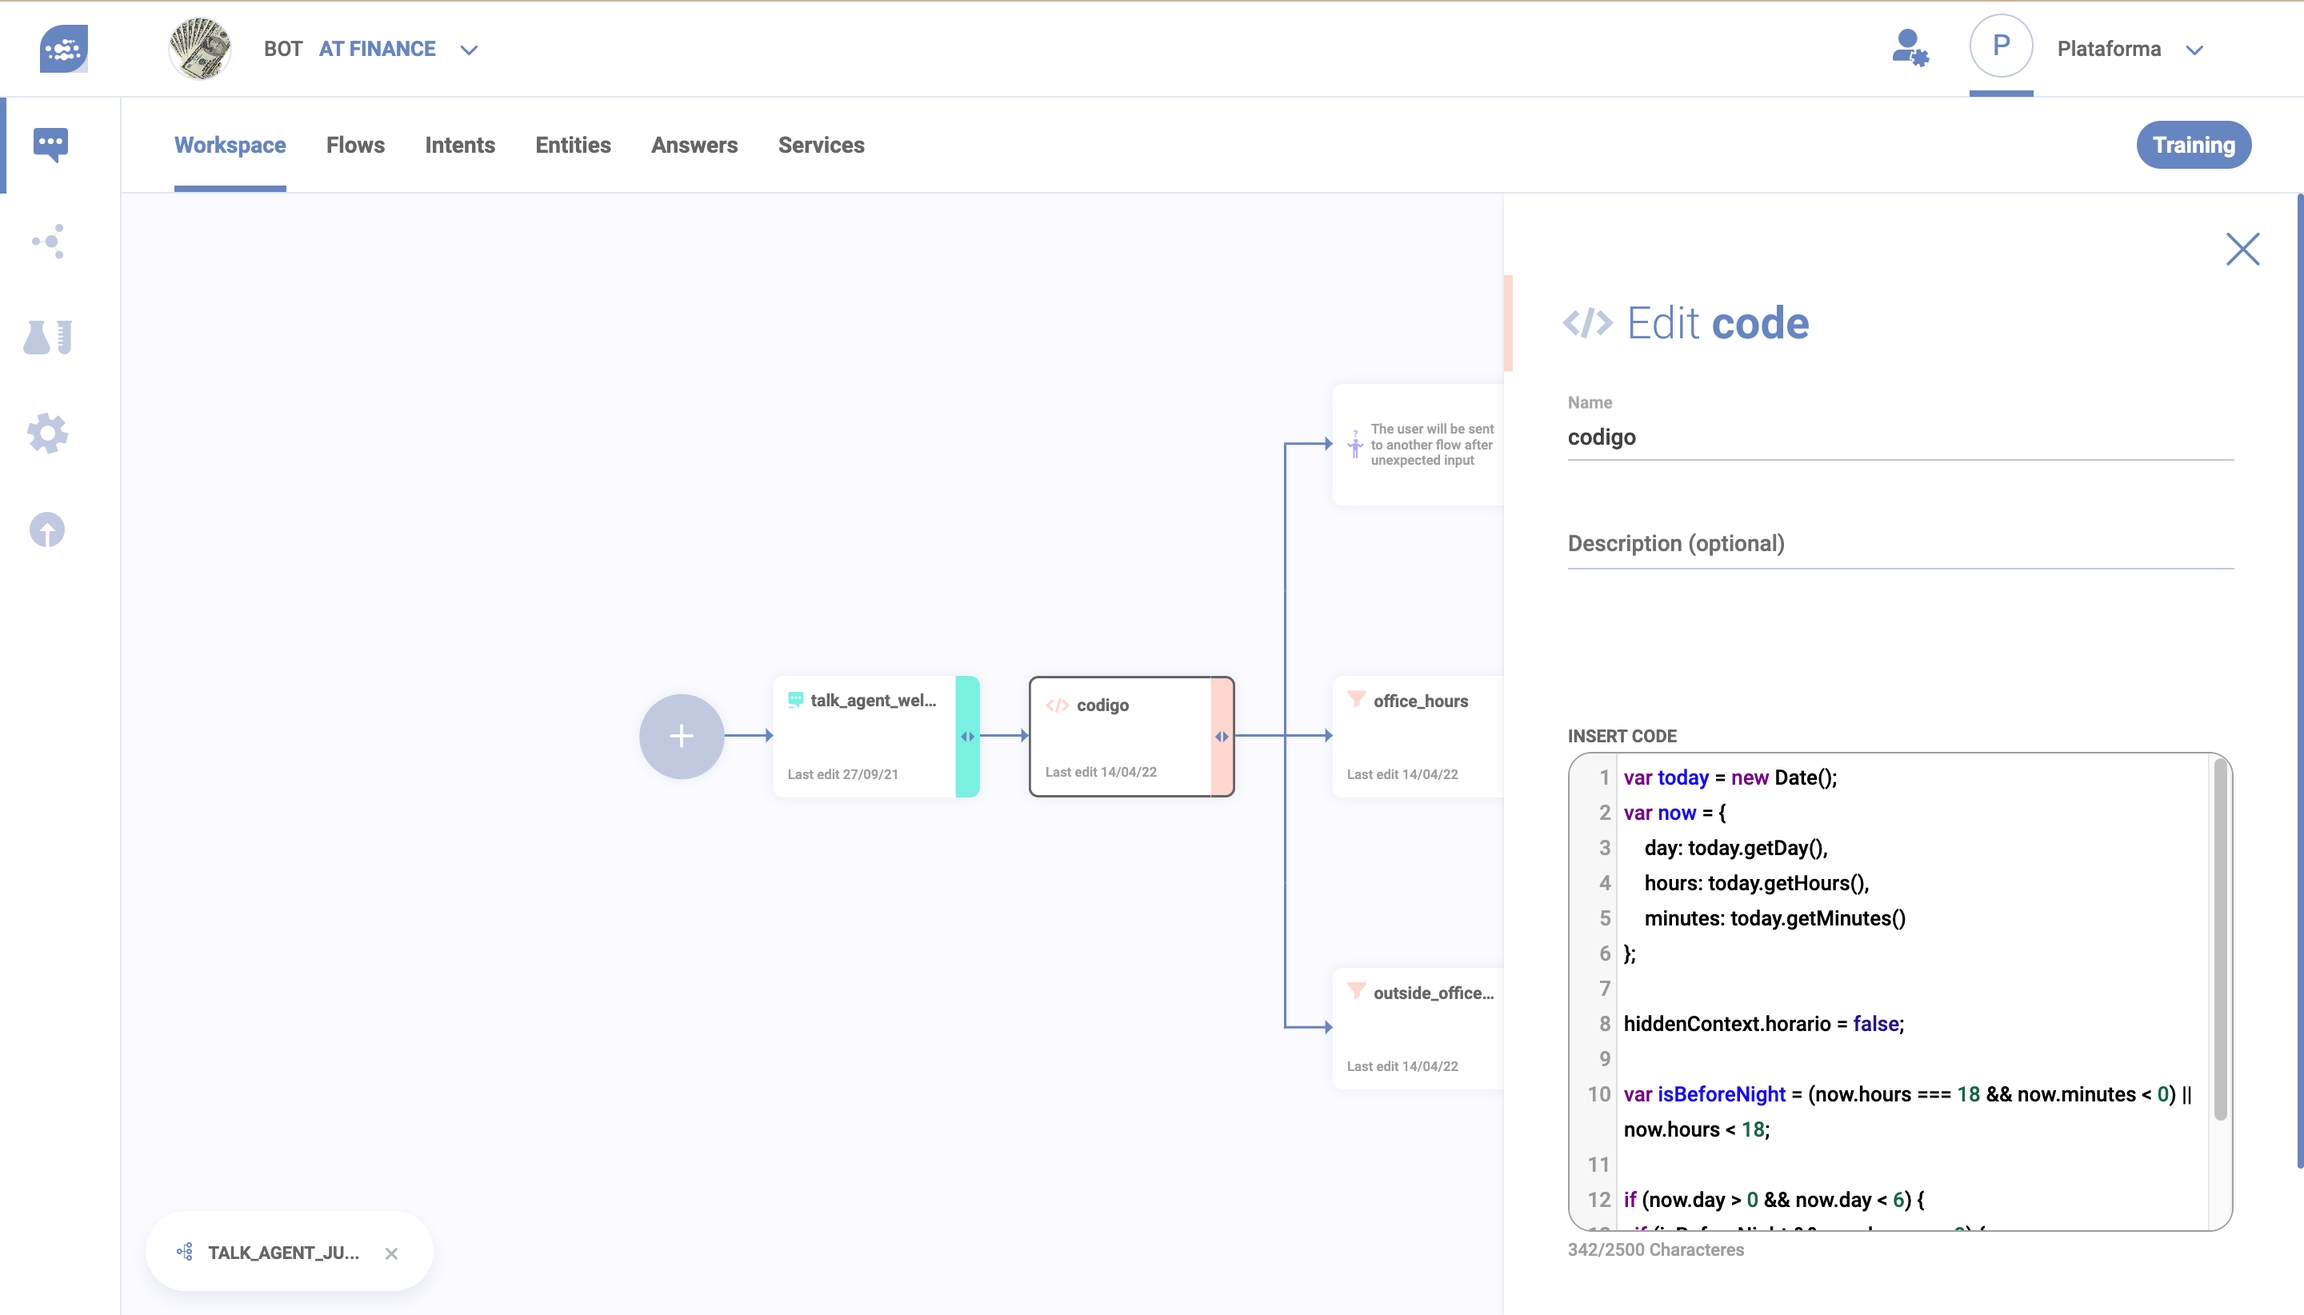The width and height of the screenshot is (2304, 1315).
Task: Select the office_hours node
Action: (1418, 736)
